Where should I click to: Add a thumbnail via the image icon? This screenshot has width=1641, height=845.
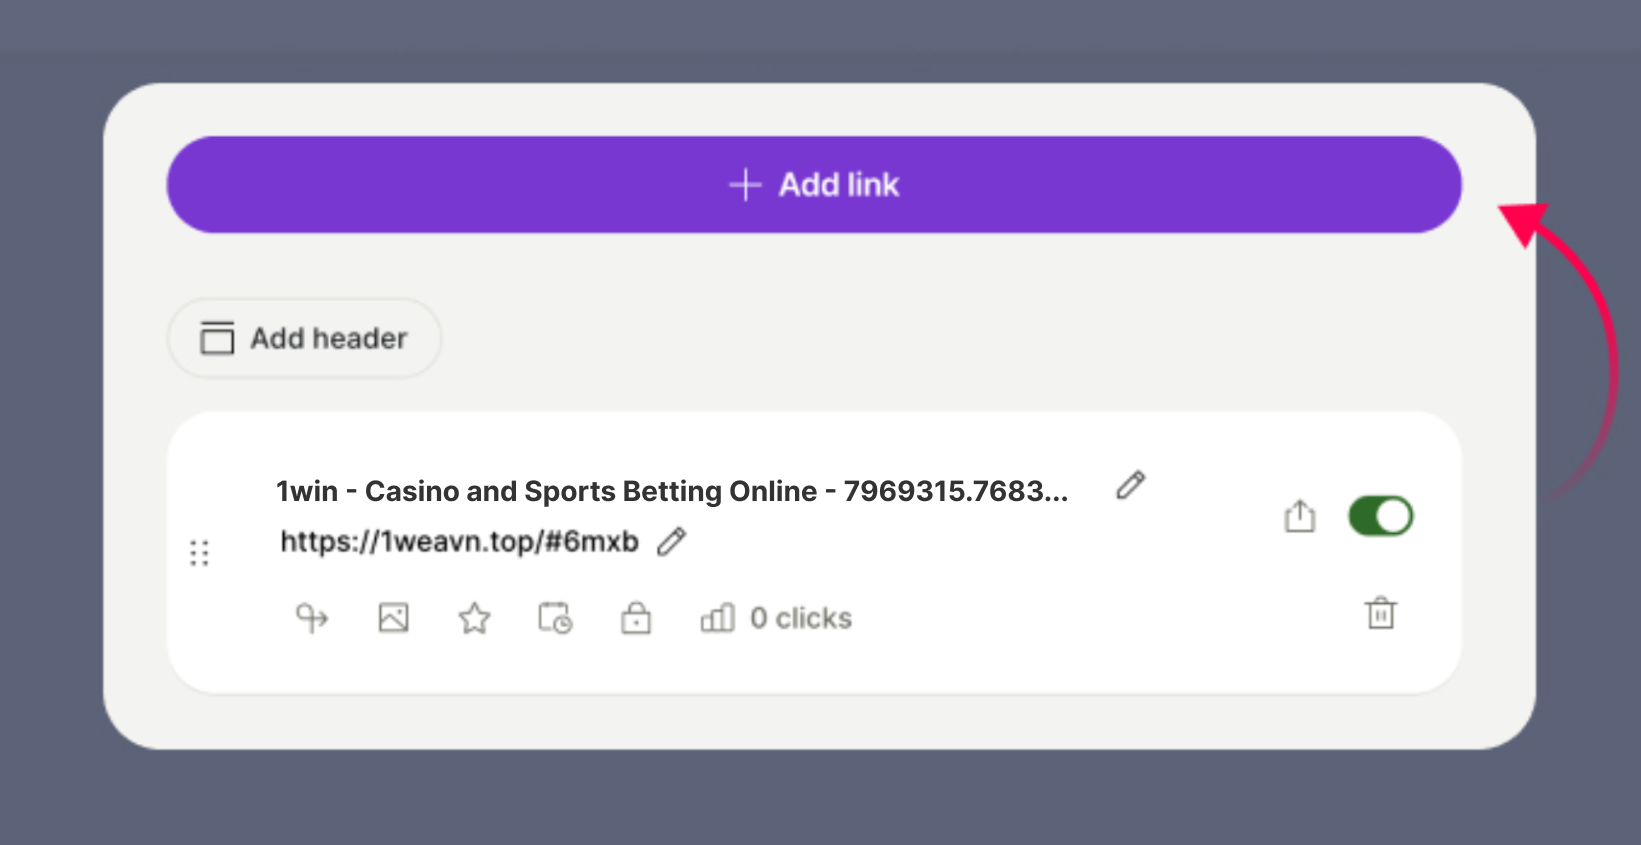tap(393, 618)
